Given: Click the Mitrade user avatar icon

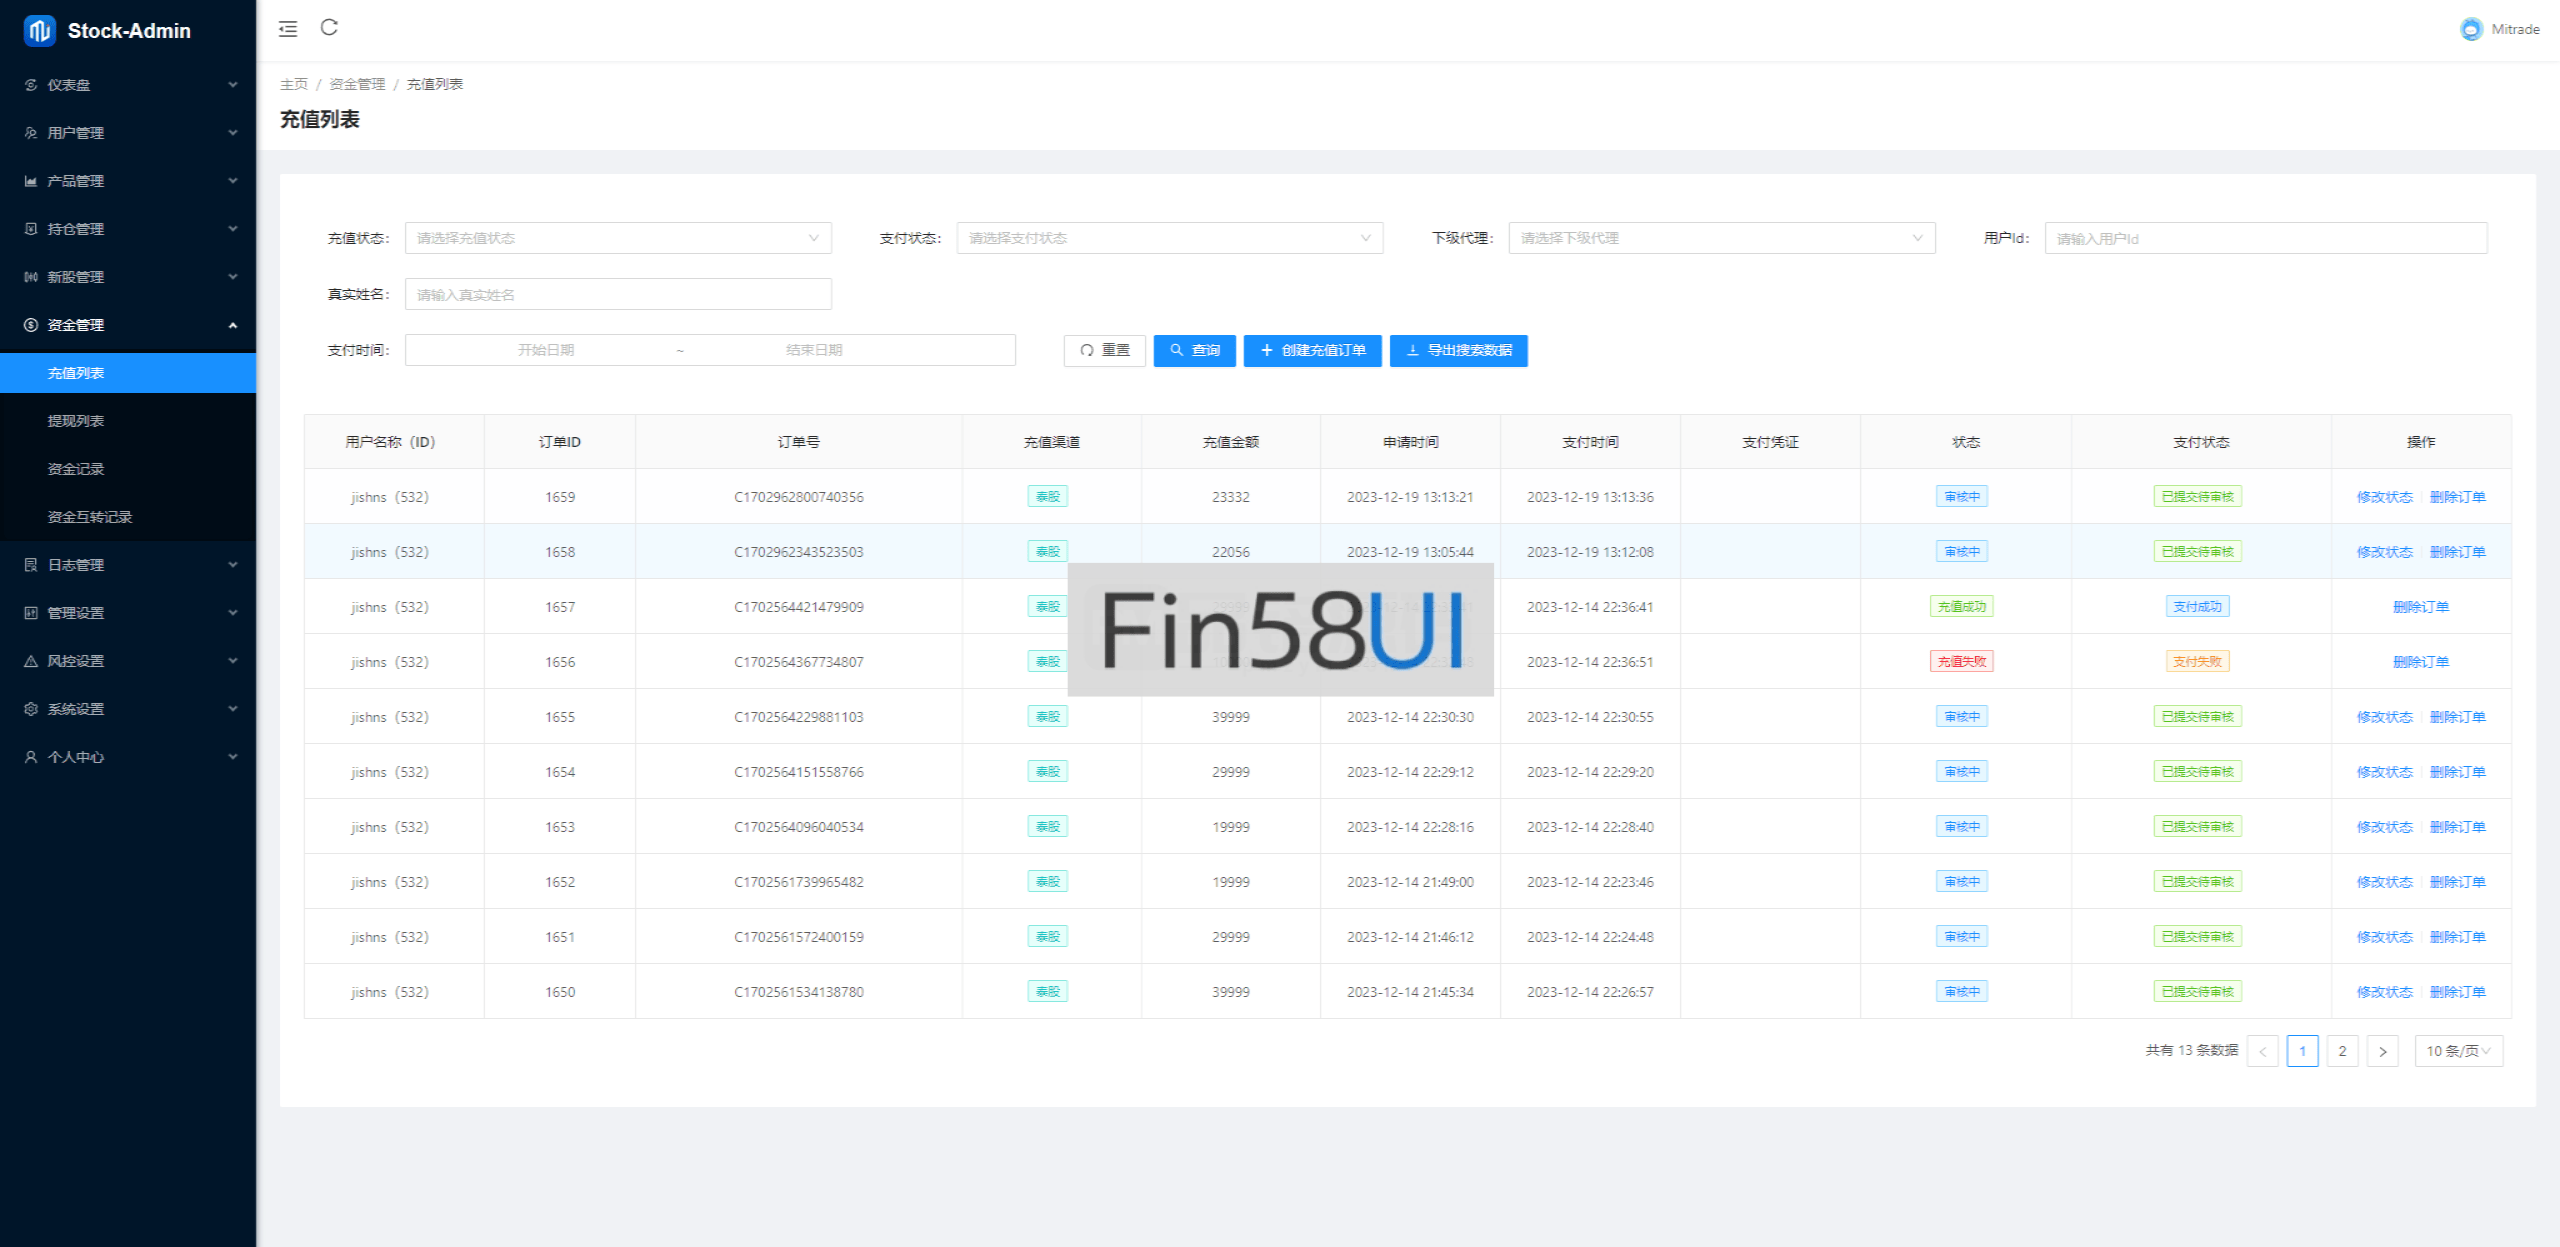Looking at the screenshot, I should coord(2470,29).
